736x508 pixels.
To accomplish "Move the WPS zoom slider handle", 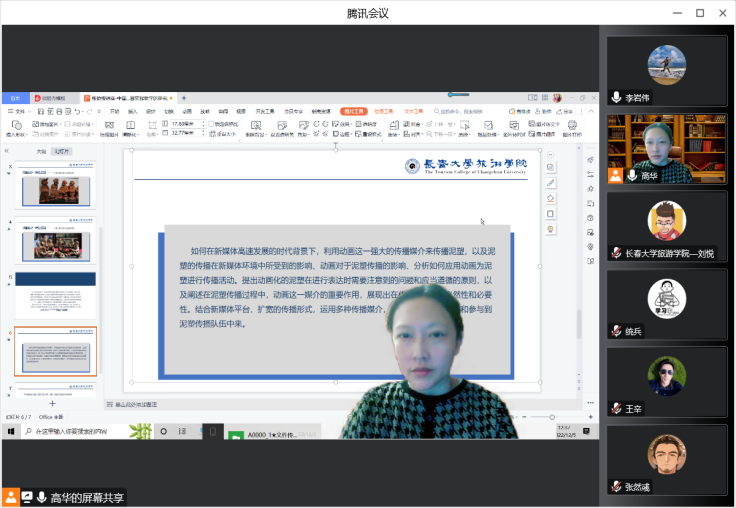I will [x=552, y=417].
